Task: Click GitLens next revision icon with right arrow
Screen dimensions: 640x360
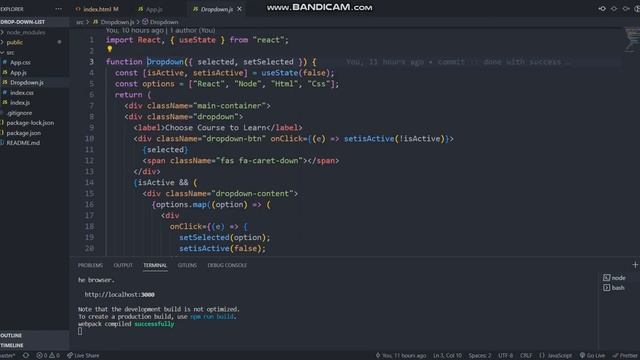Action: coord(626,8)
